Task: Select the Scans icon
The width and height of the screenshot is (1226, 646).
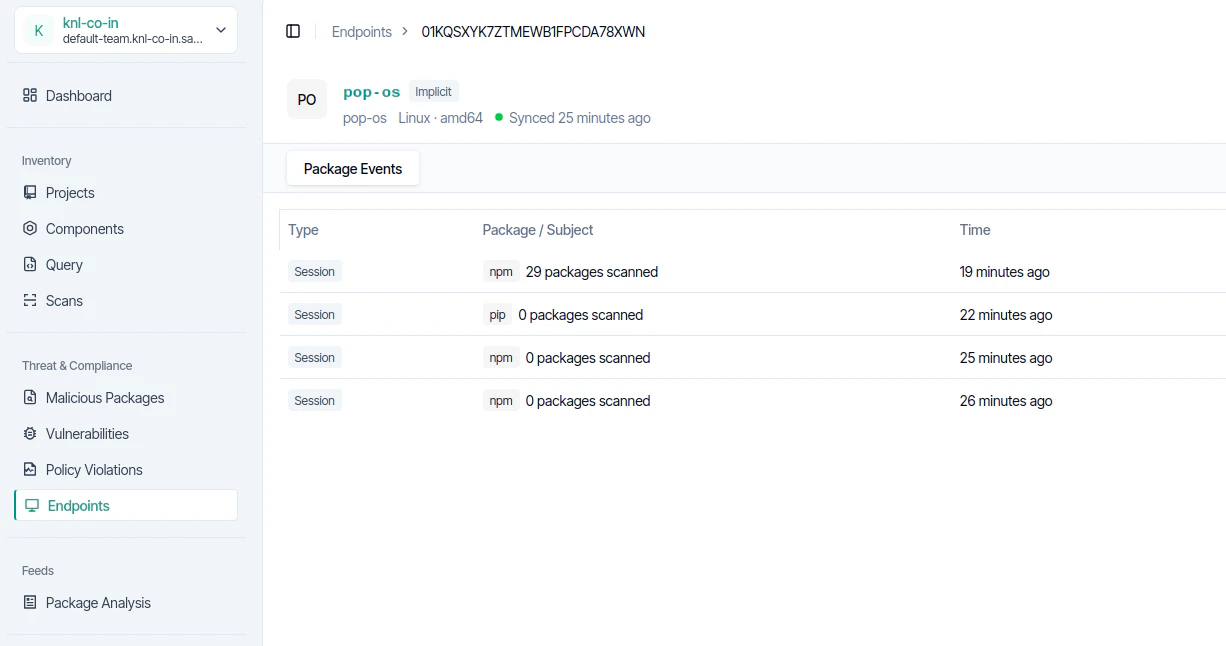Action: (x=30, y=301)
